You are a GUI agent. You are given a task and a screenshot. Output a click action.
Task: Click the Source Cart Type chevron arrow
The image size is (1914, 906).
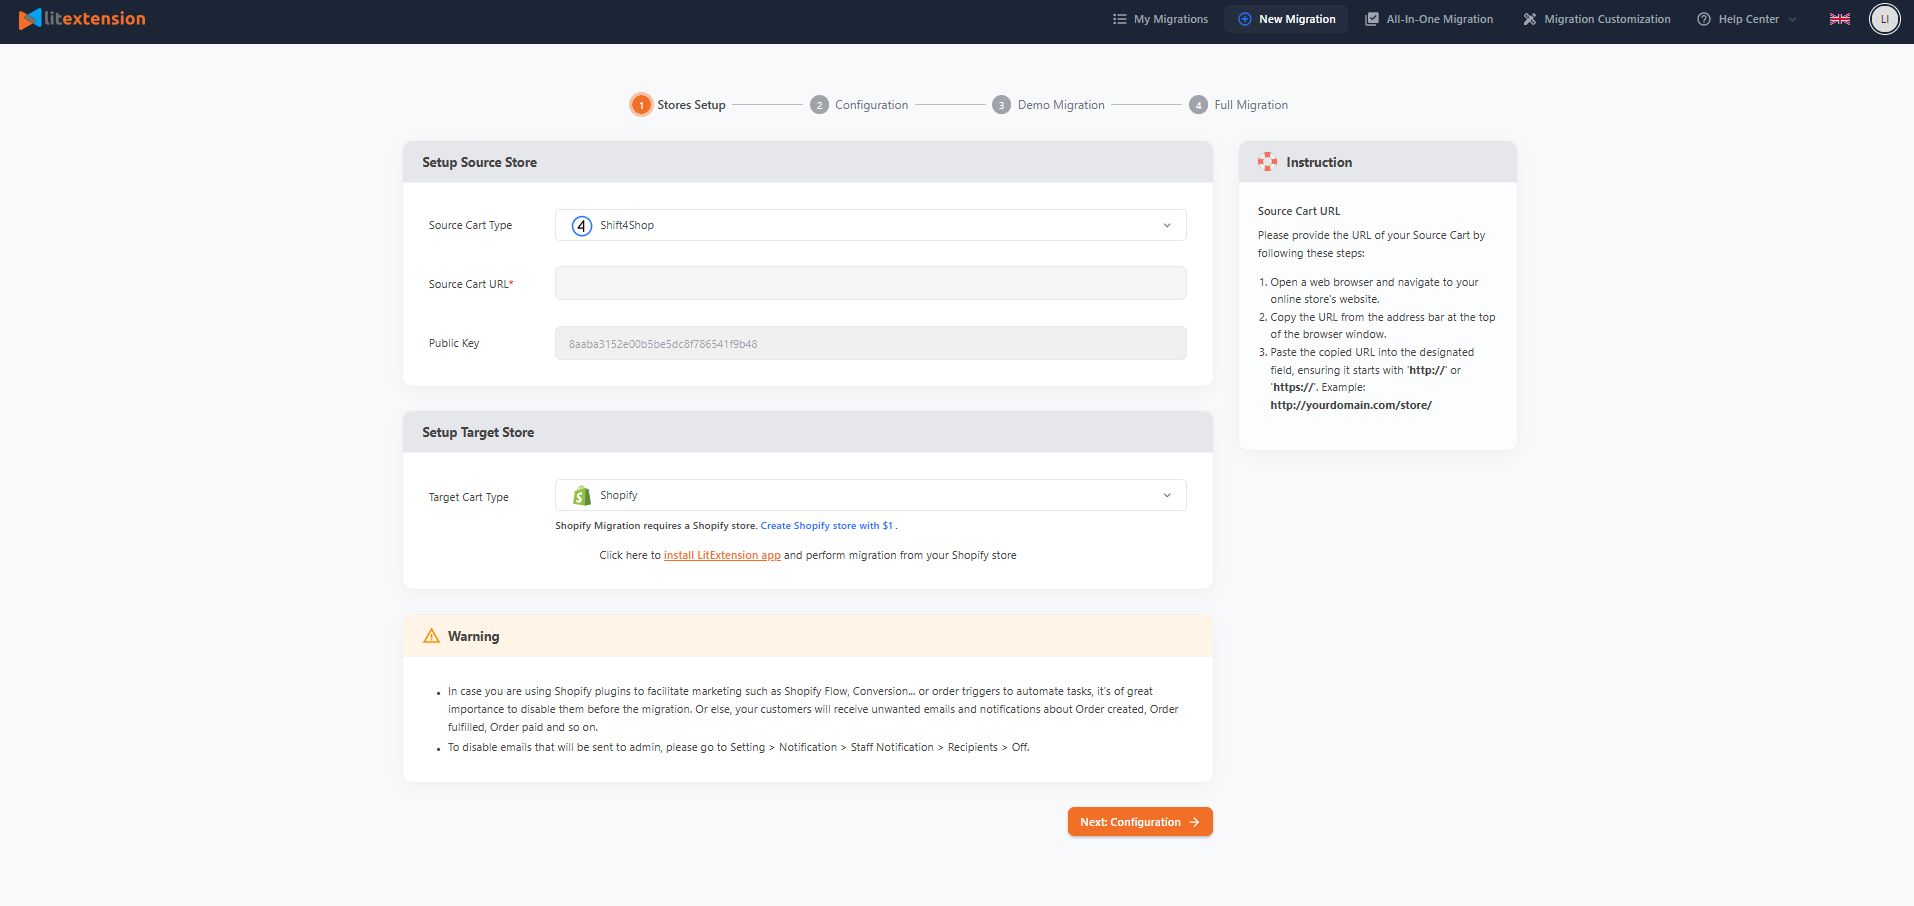[x=1167, y=225]
